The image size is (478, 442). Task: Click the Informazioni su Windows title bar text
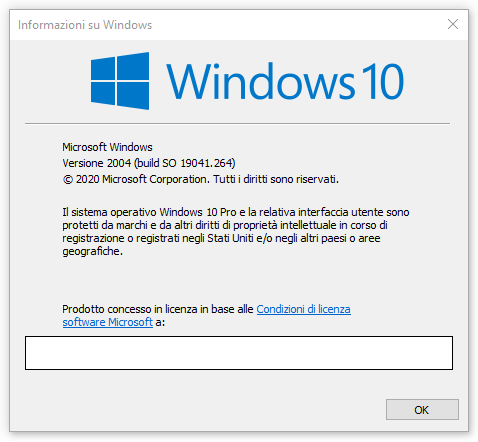pyautogui.click(x=85, y=25)
